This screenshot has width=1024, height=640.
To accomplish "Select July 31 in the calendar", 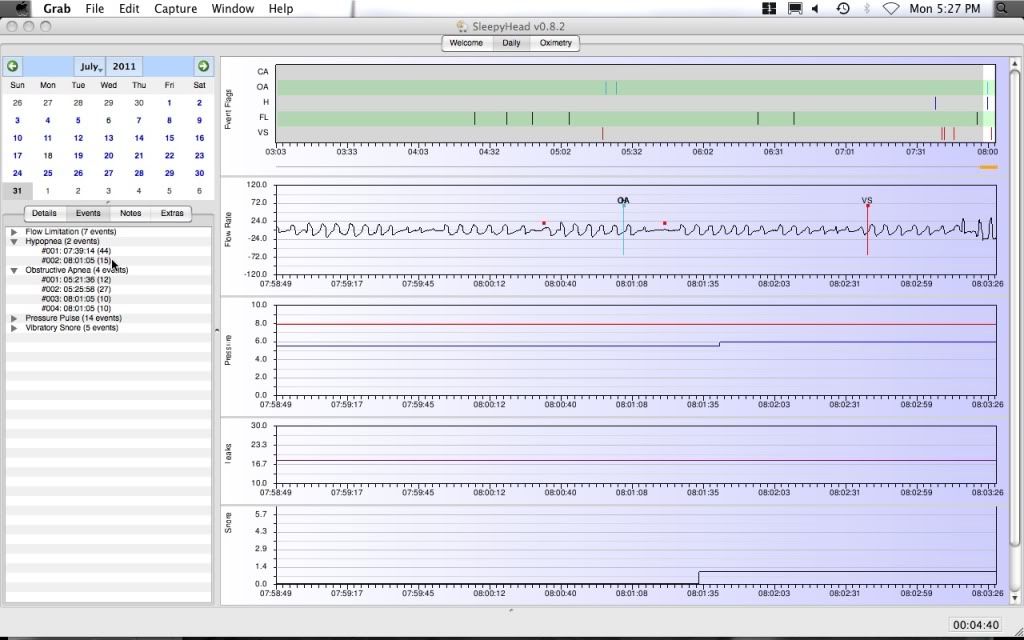I will (17, 191).
